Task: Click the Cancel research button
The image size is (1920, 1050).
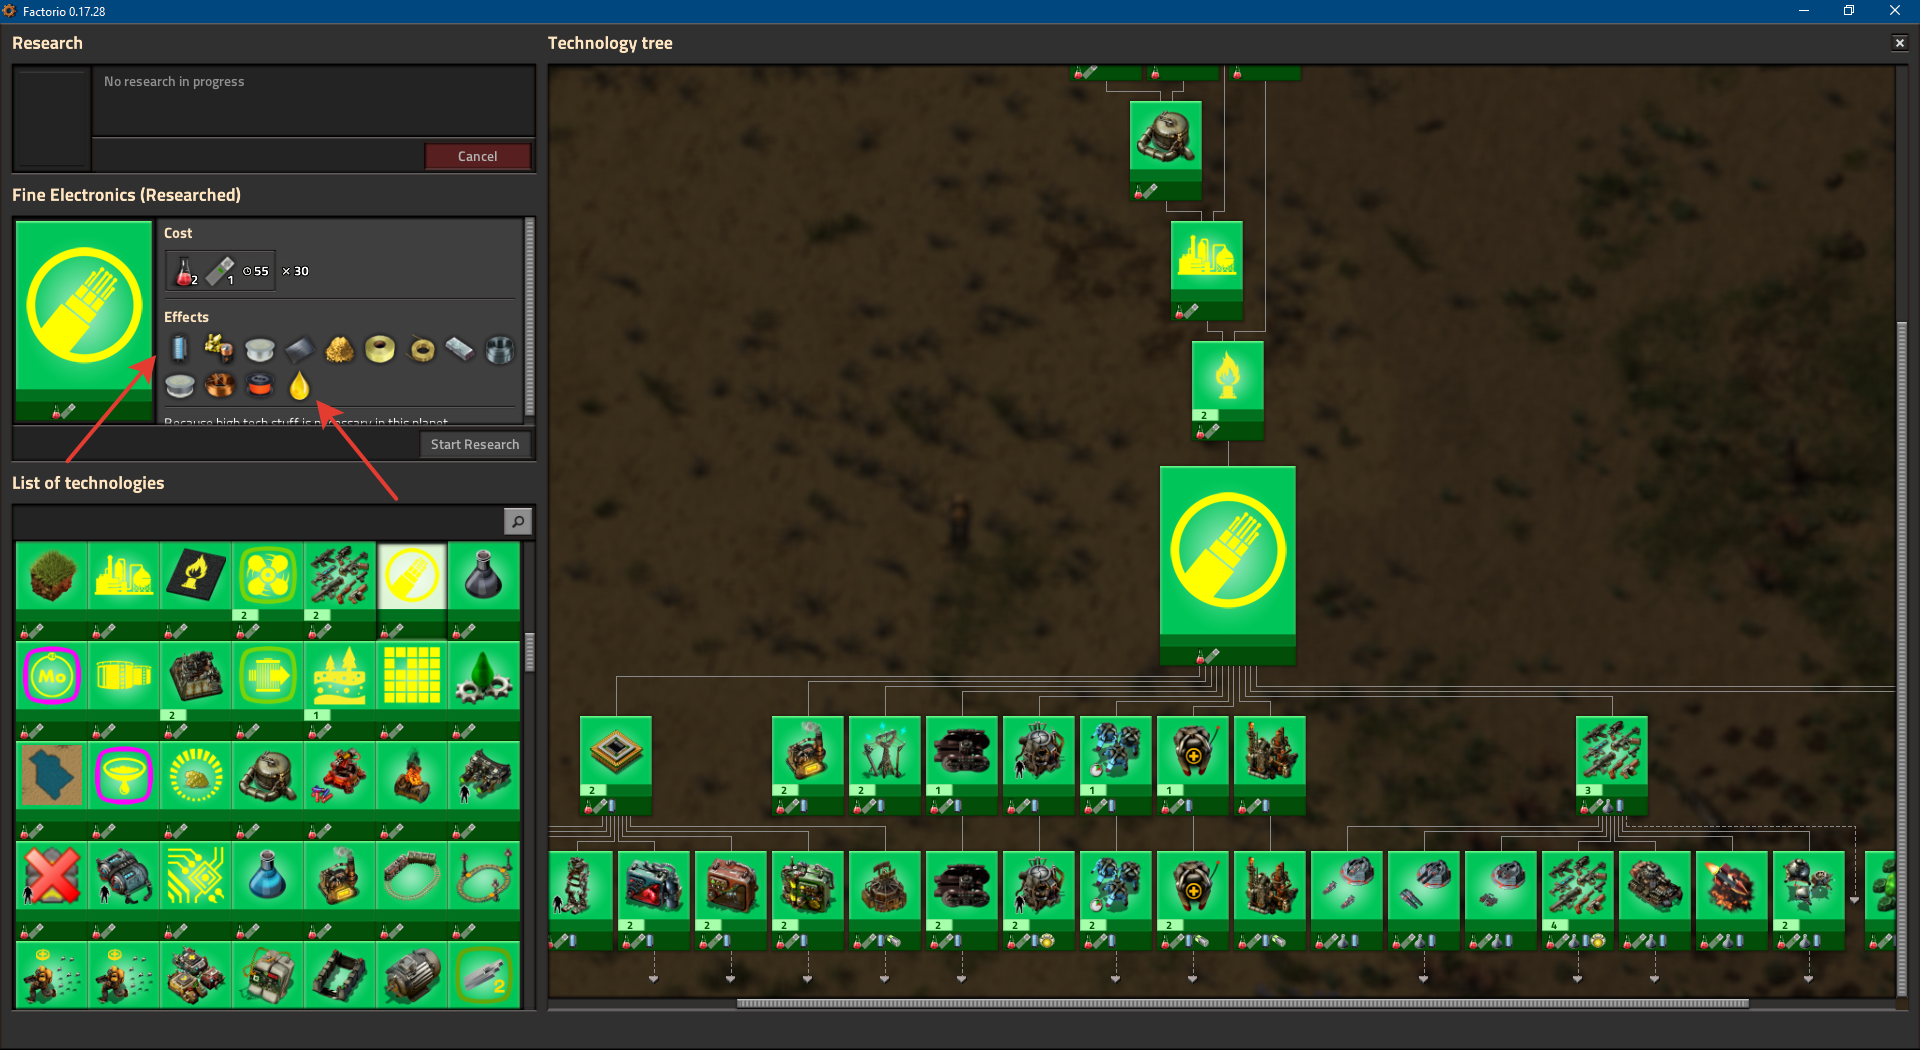Action: point(478,156)
